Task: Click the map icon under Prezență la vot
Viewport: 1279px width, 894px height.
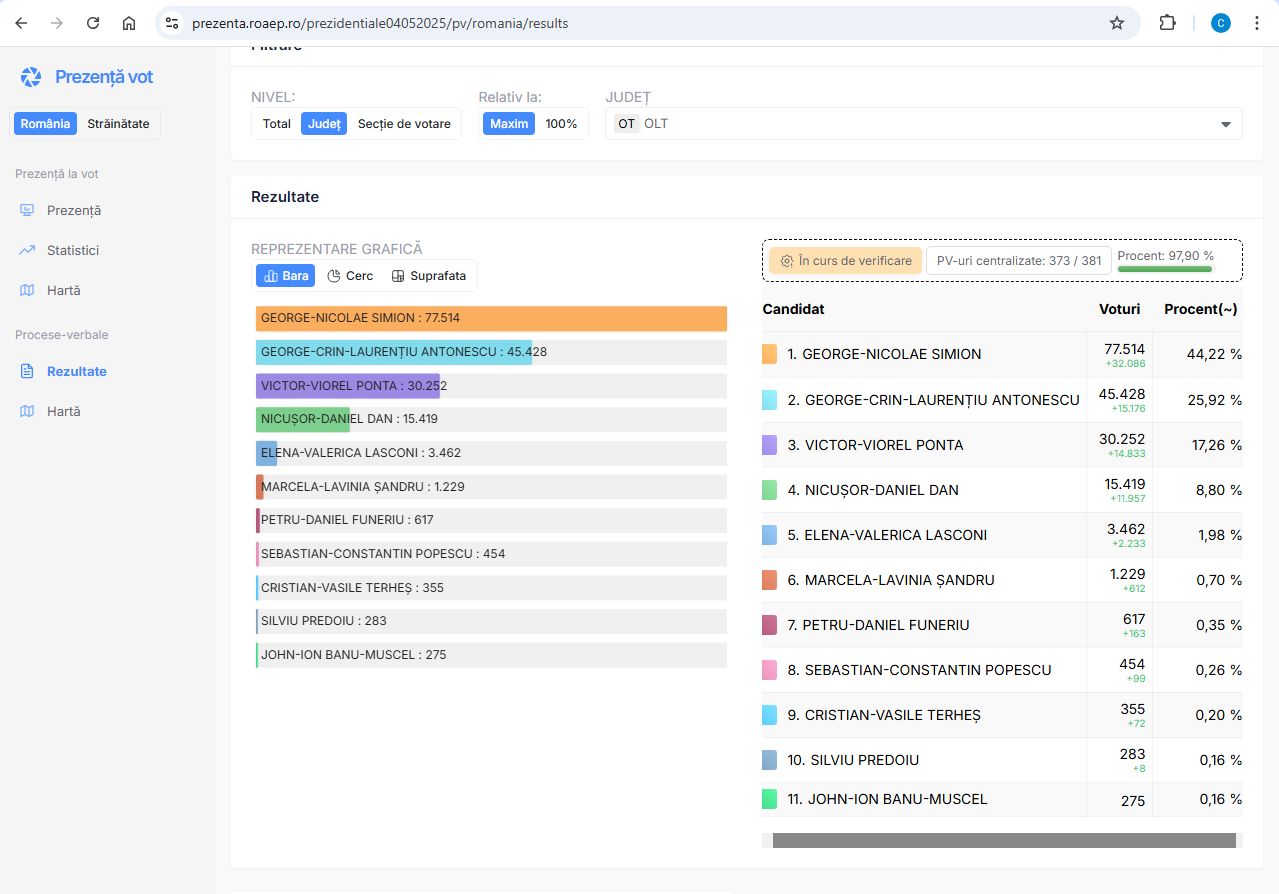Action: pyautogui.click(x=28, y=290)
